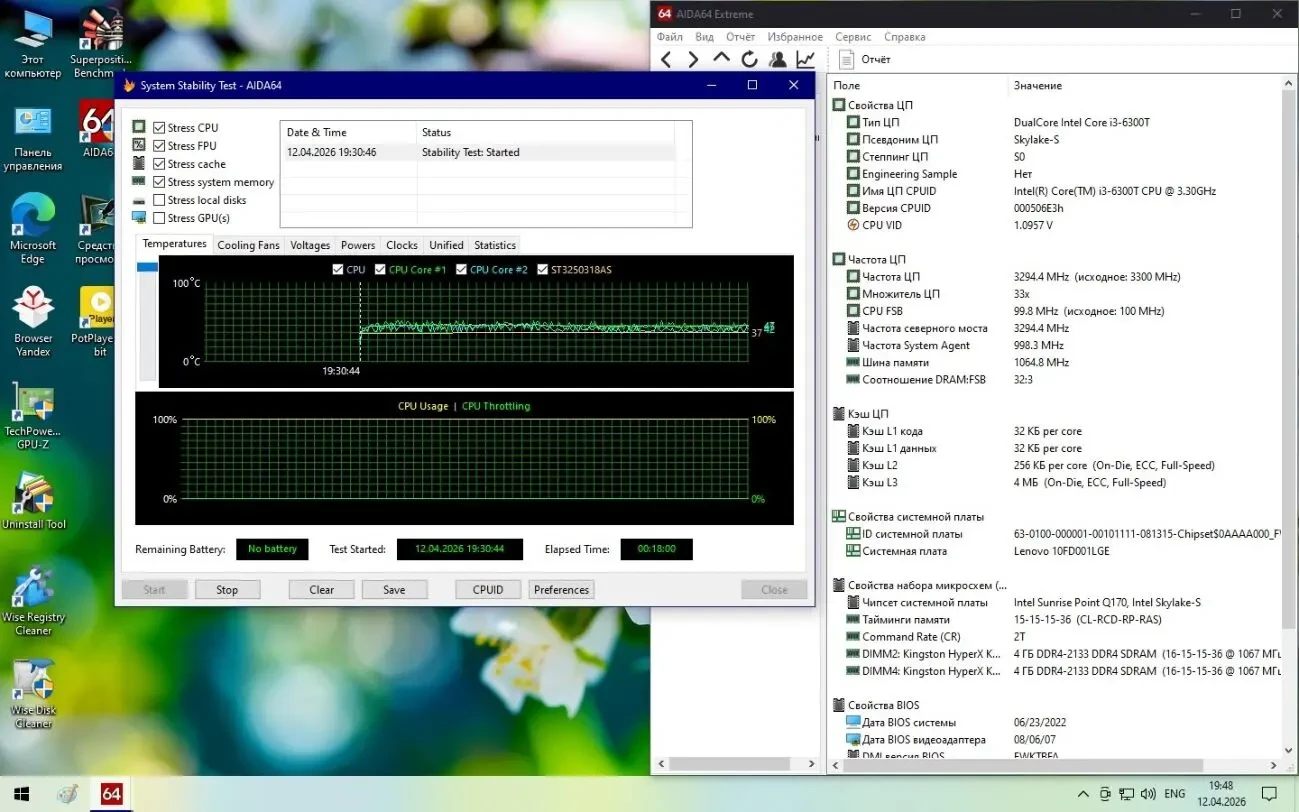
Task: Open the Файл menu in AIDA64
Action: coord(670,37)
